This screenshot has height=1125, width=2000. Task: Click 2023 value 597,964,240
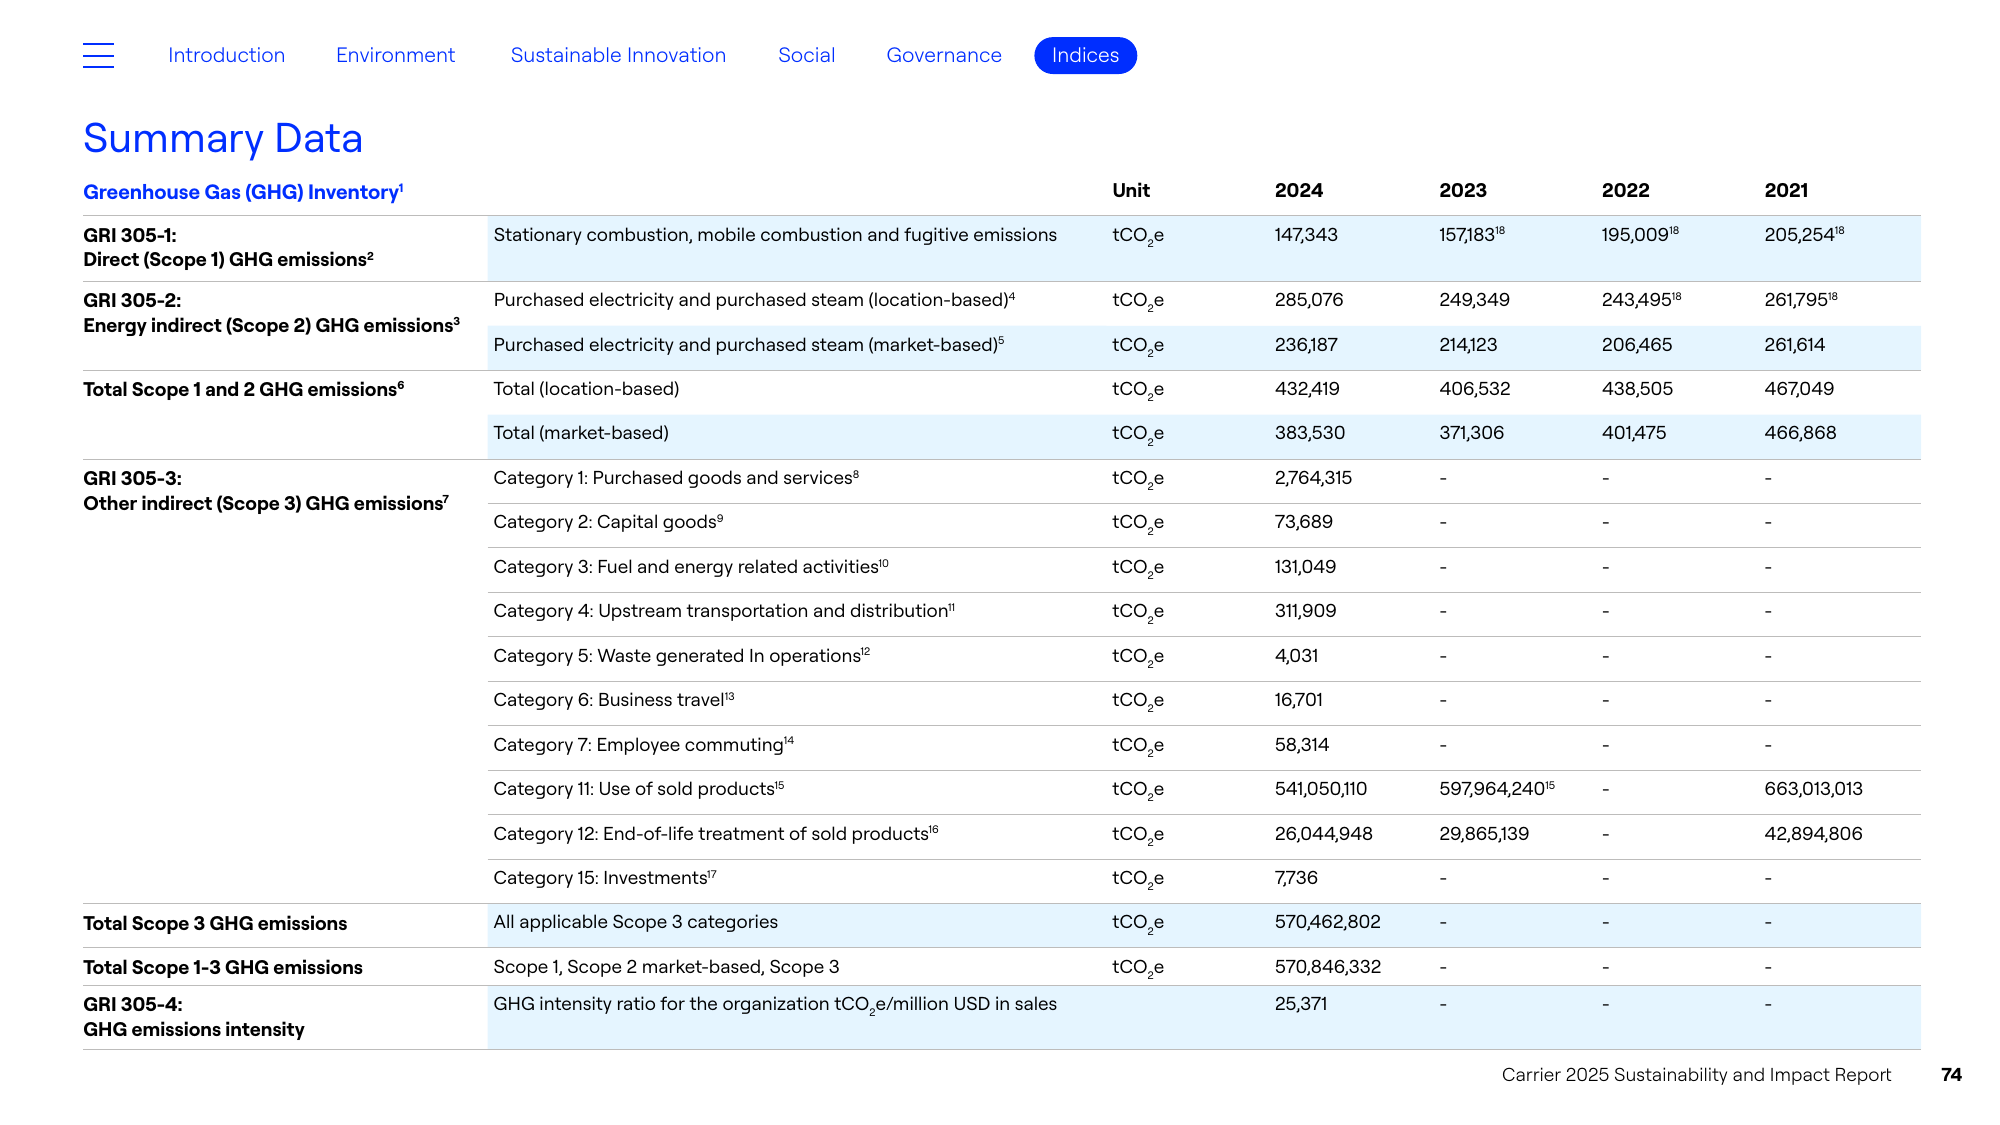[1496, 789]
